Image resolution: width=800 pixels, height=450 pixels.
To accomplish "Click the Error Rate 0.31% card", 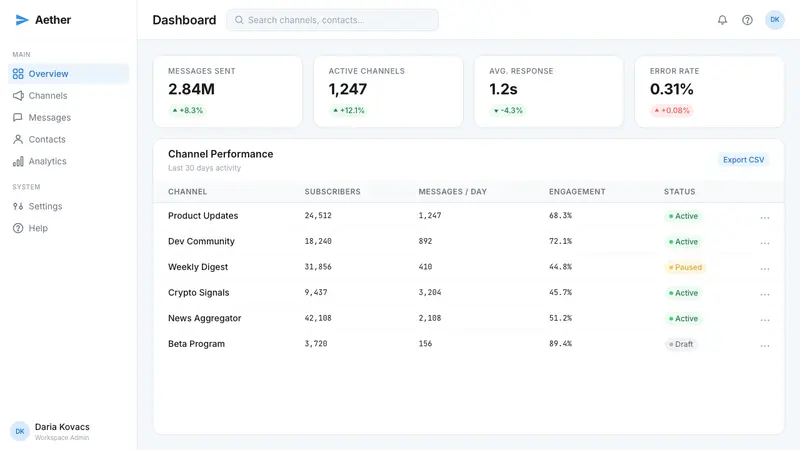I will point(709,91).
